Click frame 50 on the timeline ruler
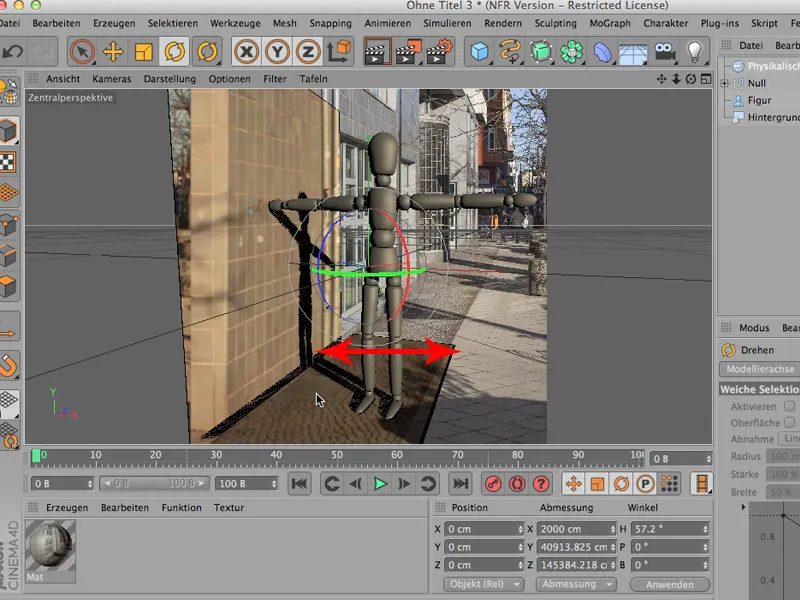800x600 pixels. tap(337, 455)
